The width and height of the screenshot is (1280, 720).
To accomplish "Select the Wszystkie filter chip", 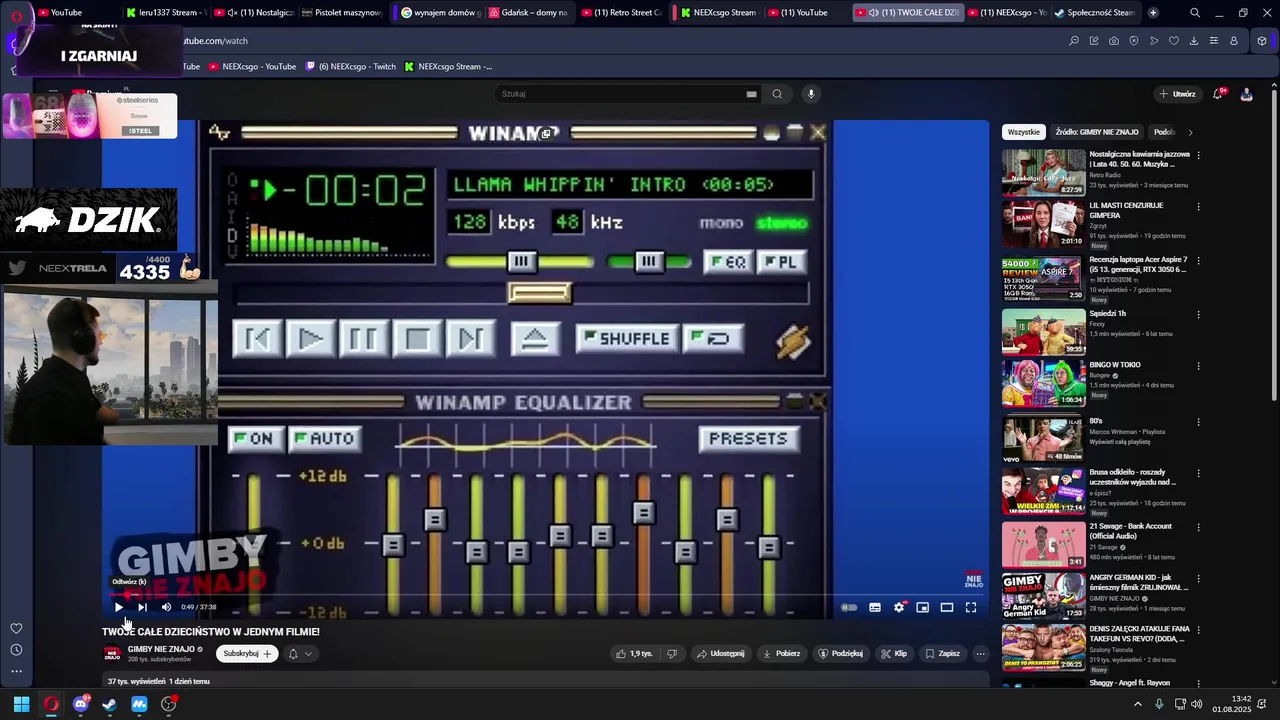I will (1024, 132).
